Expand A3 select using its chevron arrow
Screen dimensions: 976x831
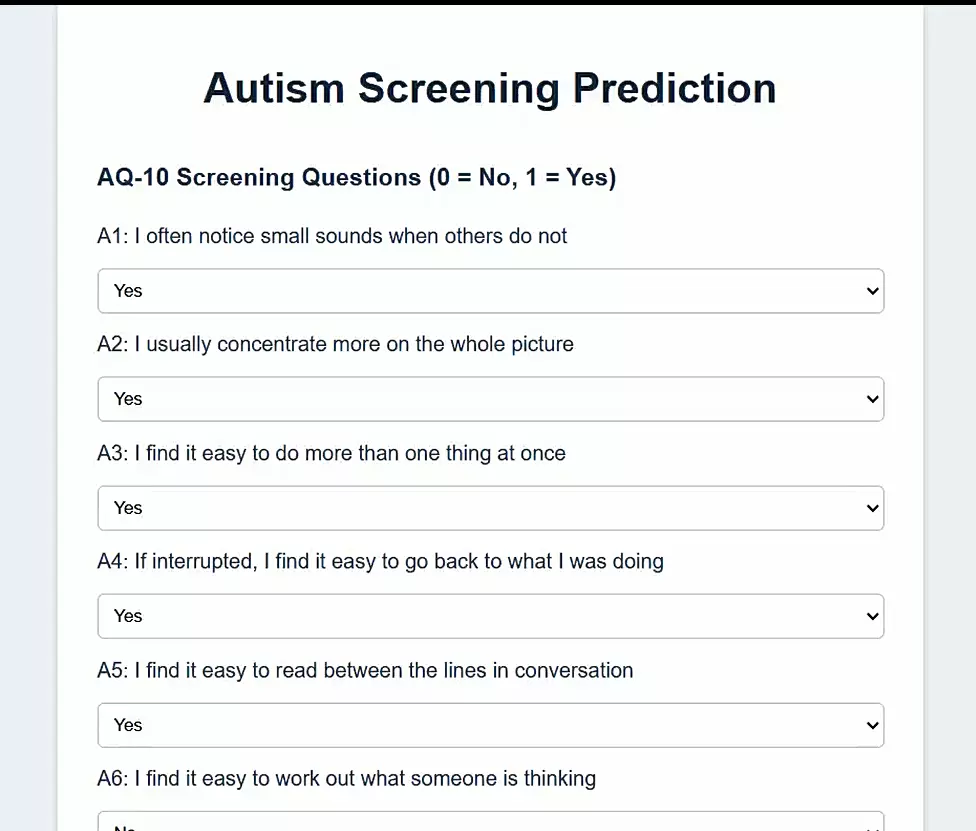pyautogui.click(x=872, y=508)
